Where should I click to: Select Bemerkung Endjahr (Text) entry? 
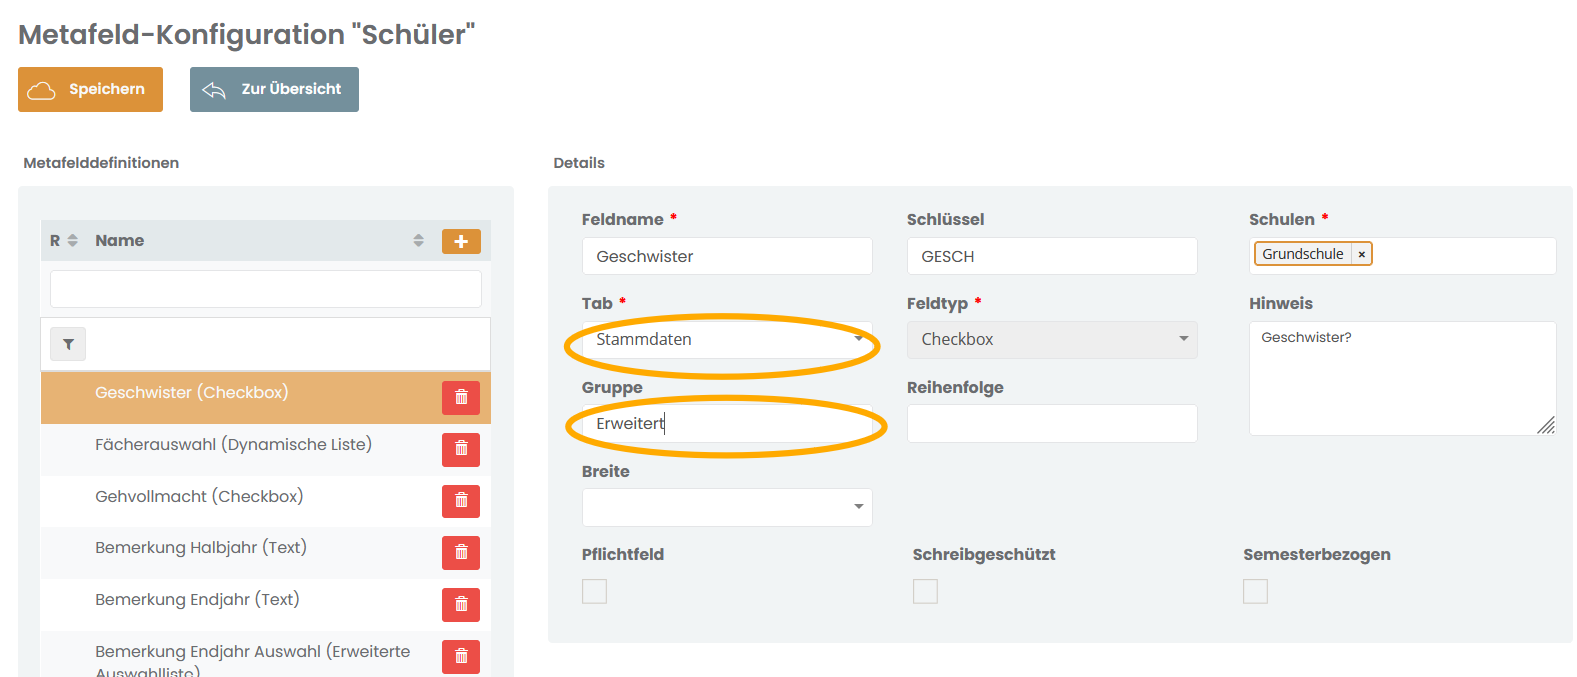197,600
